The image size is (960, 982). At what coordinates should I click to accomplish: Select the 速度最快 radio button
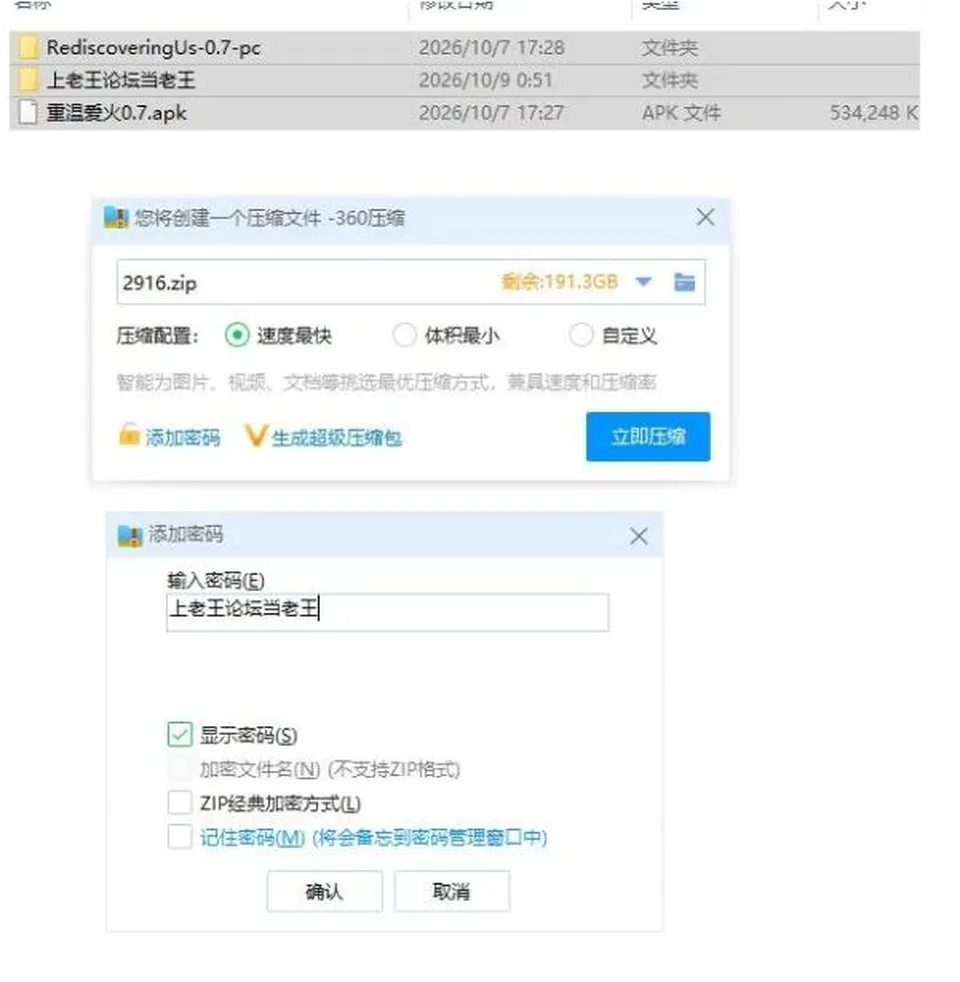click(x=237, y=335)
